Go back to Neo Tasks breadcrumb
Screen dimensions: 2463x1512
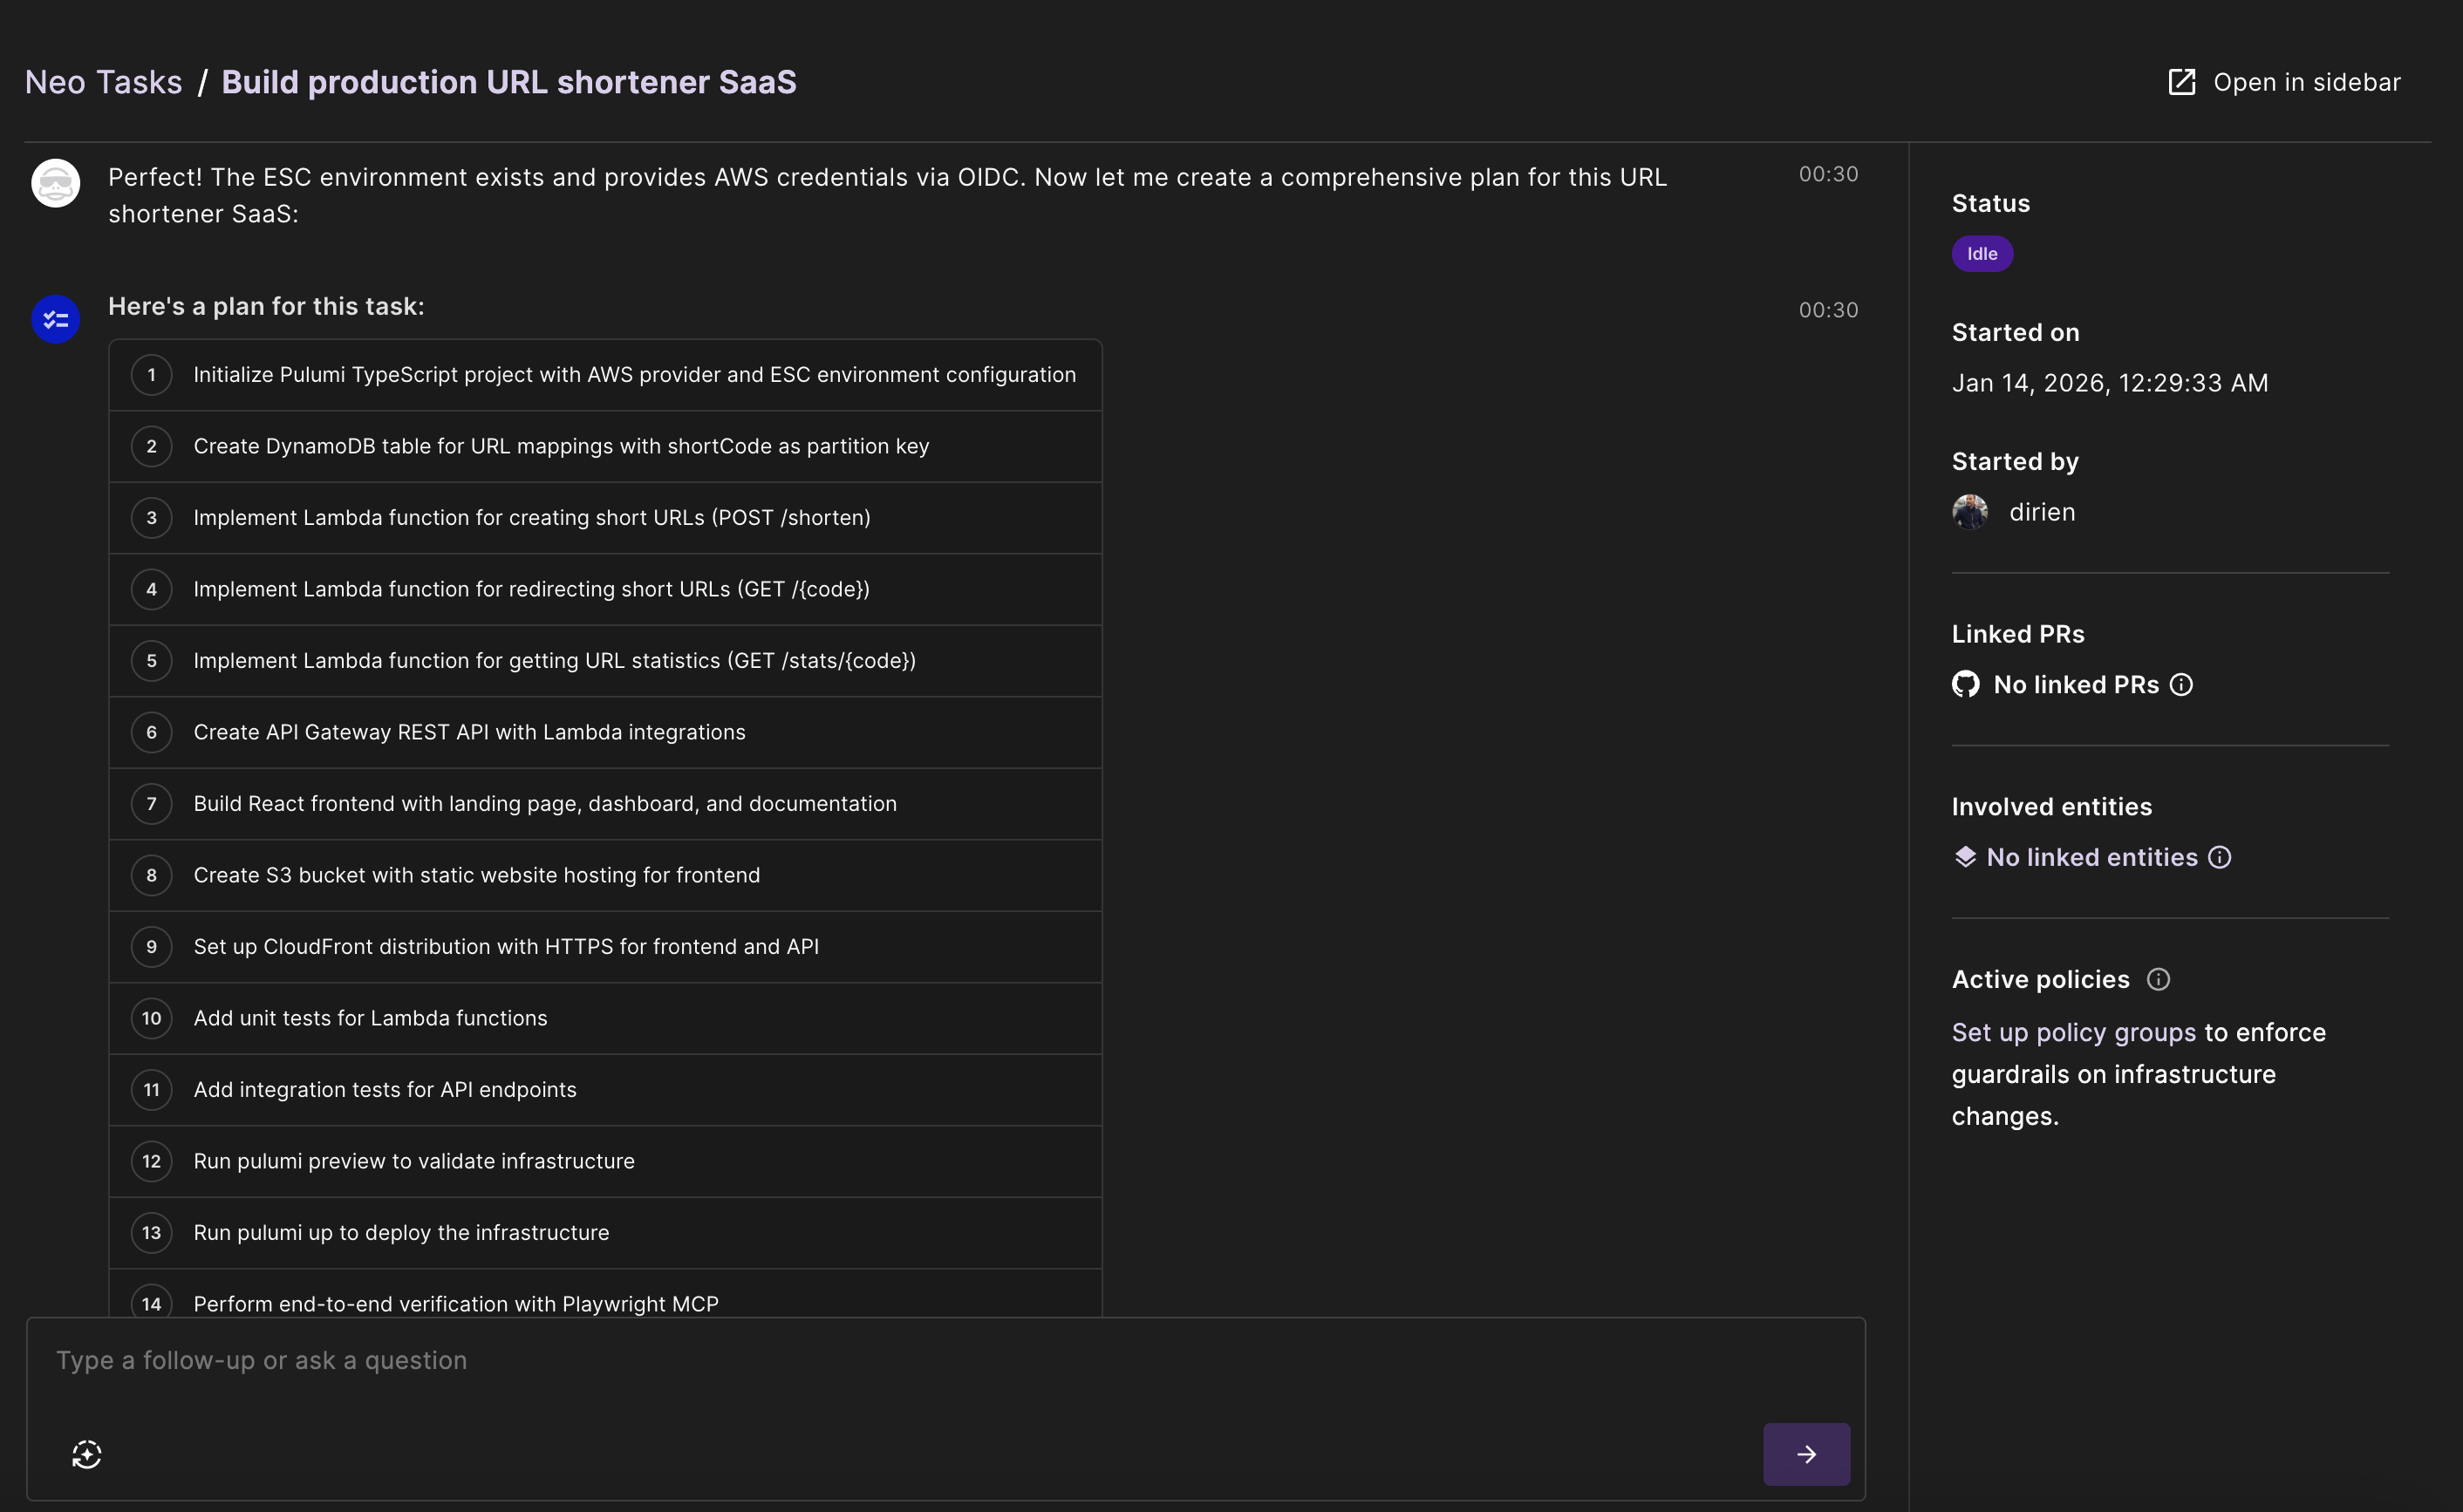click(103, 82)
